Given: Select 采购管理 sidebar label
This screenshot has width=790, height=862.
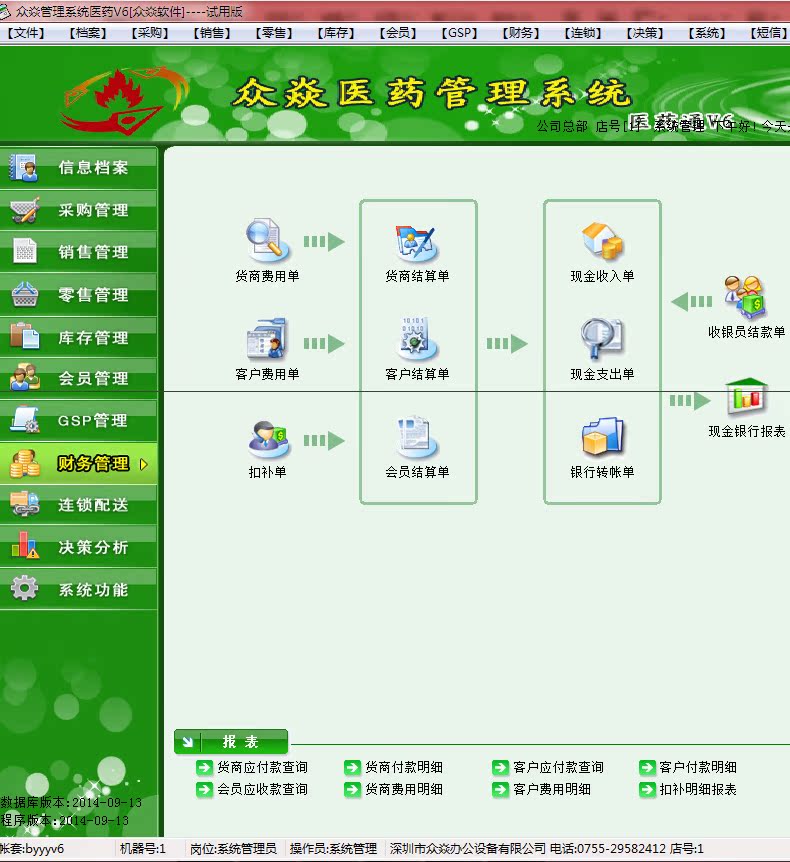Looking at the screenshot, I should pos(93,209).
